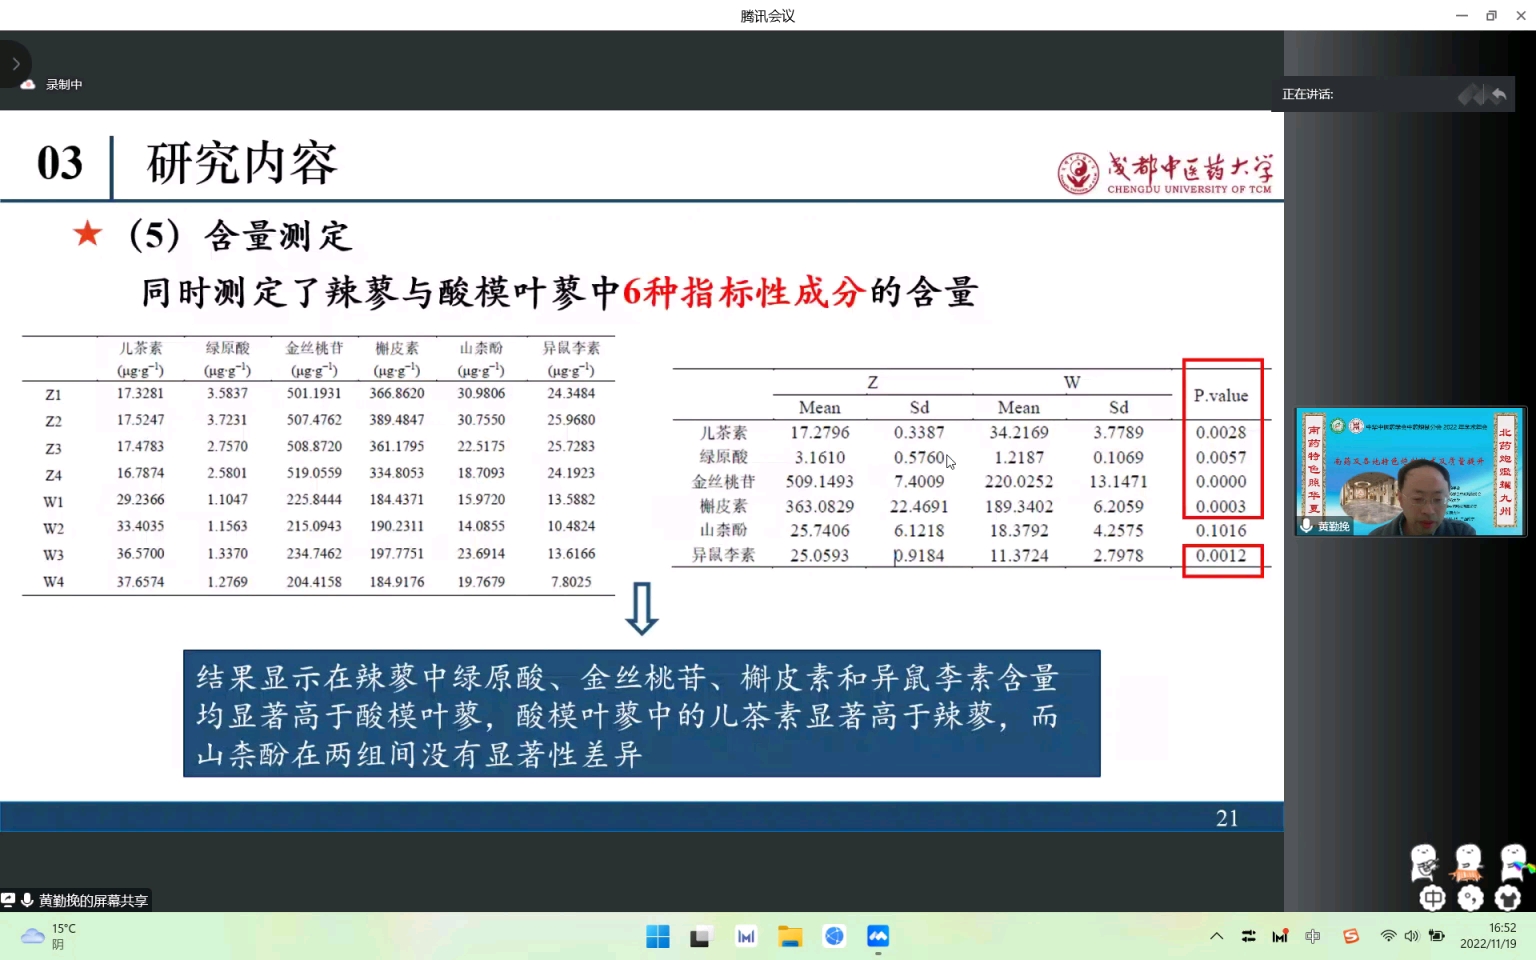The image size is (1536, 960).
Task: Click the 正在讲话 speaking status label
Action: 1308,95
